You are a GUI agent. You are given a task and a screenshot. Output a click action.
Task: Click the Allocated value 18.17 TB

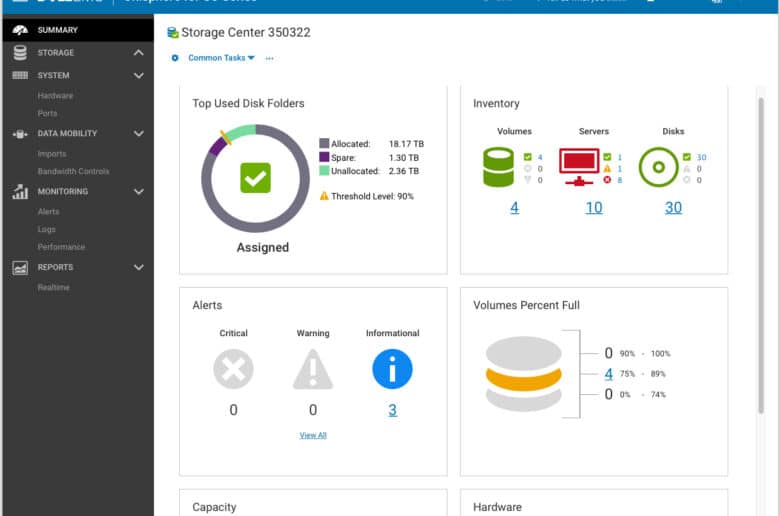tap(406, 144)
